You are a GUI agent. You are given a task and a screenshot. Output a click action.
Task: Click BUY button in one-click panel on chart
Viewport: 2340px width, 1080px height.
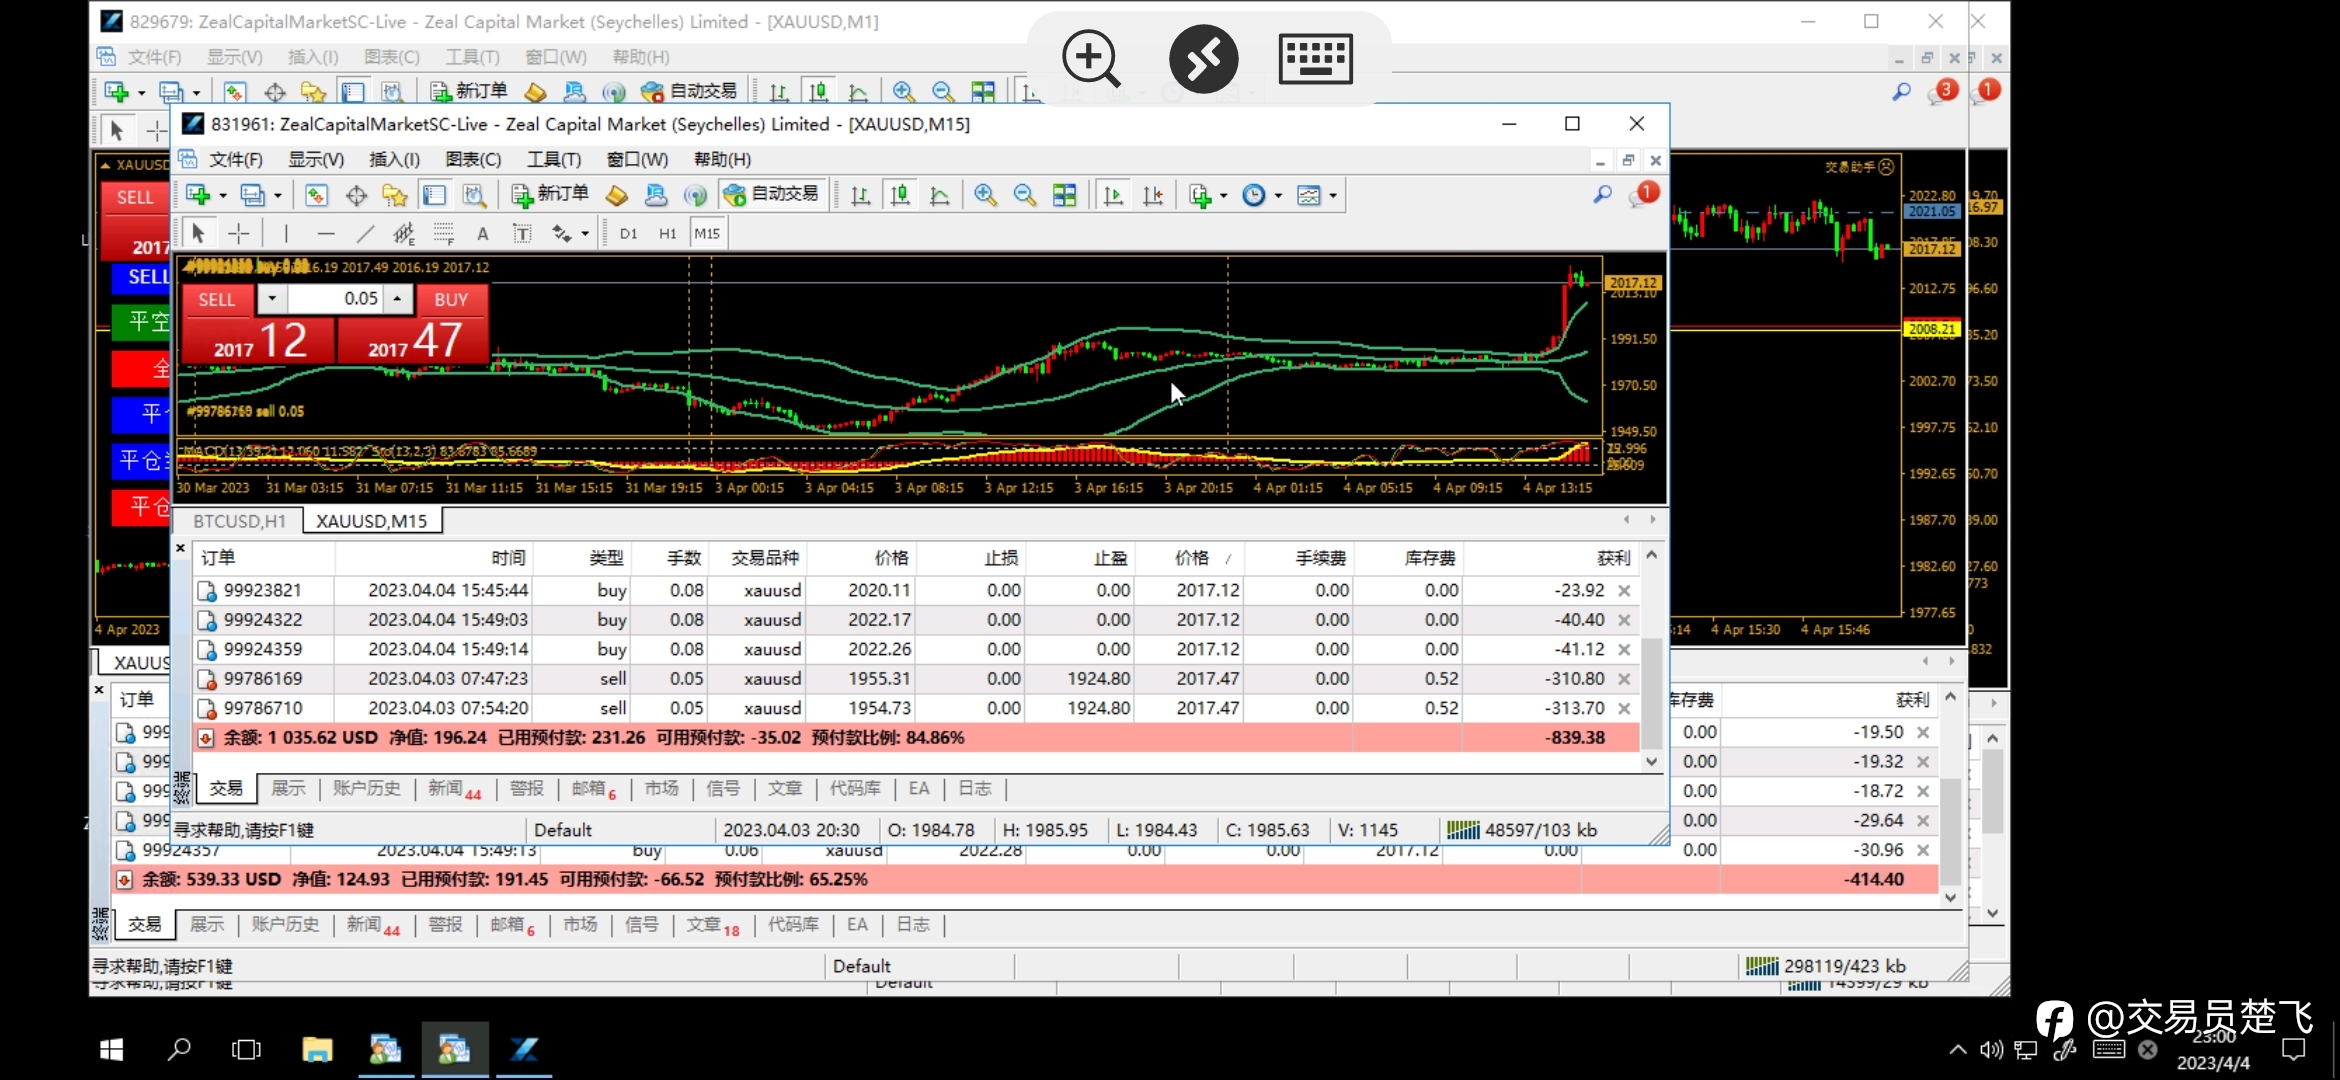(451, 299)
